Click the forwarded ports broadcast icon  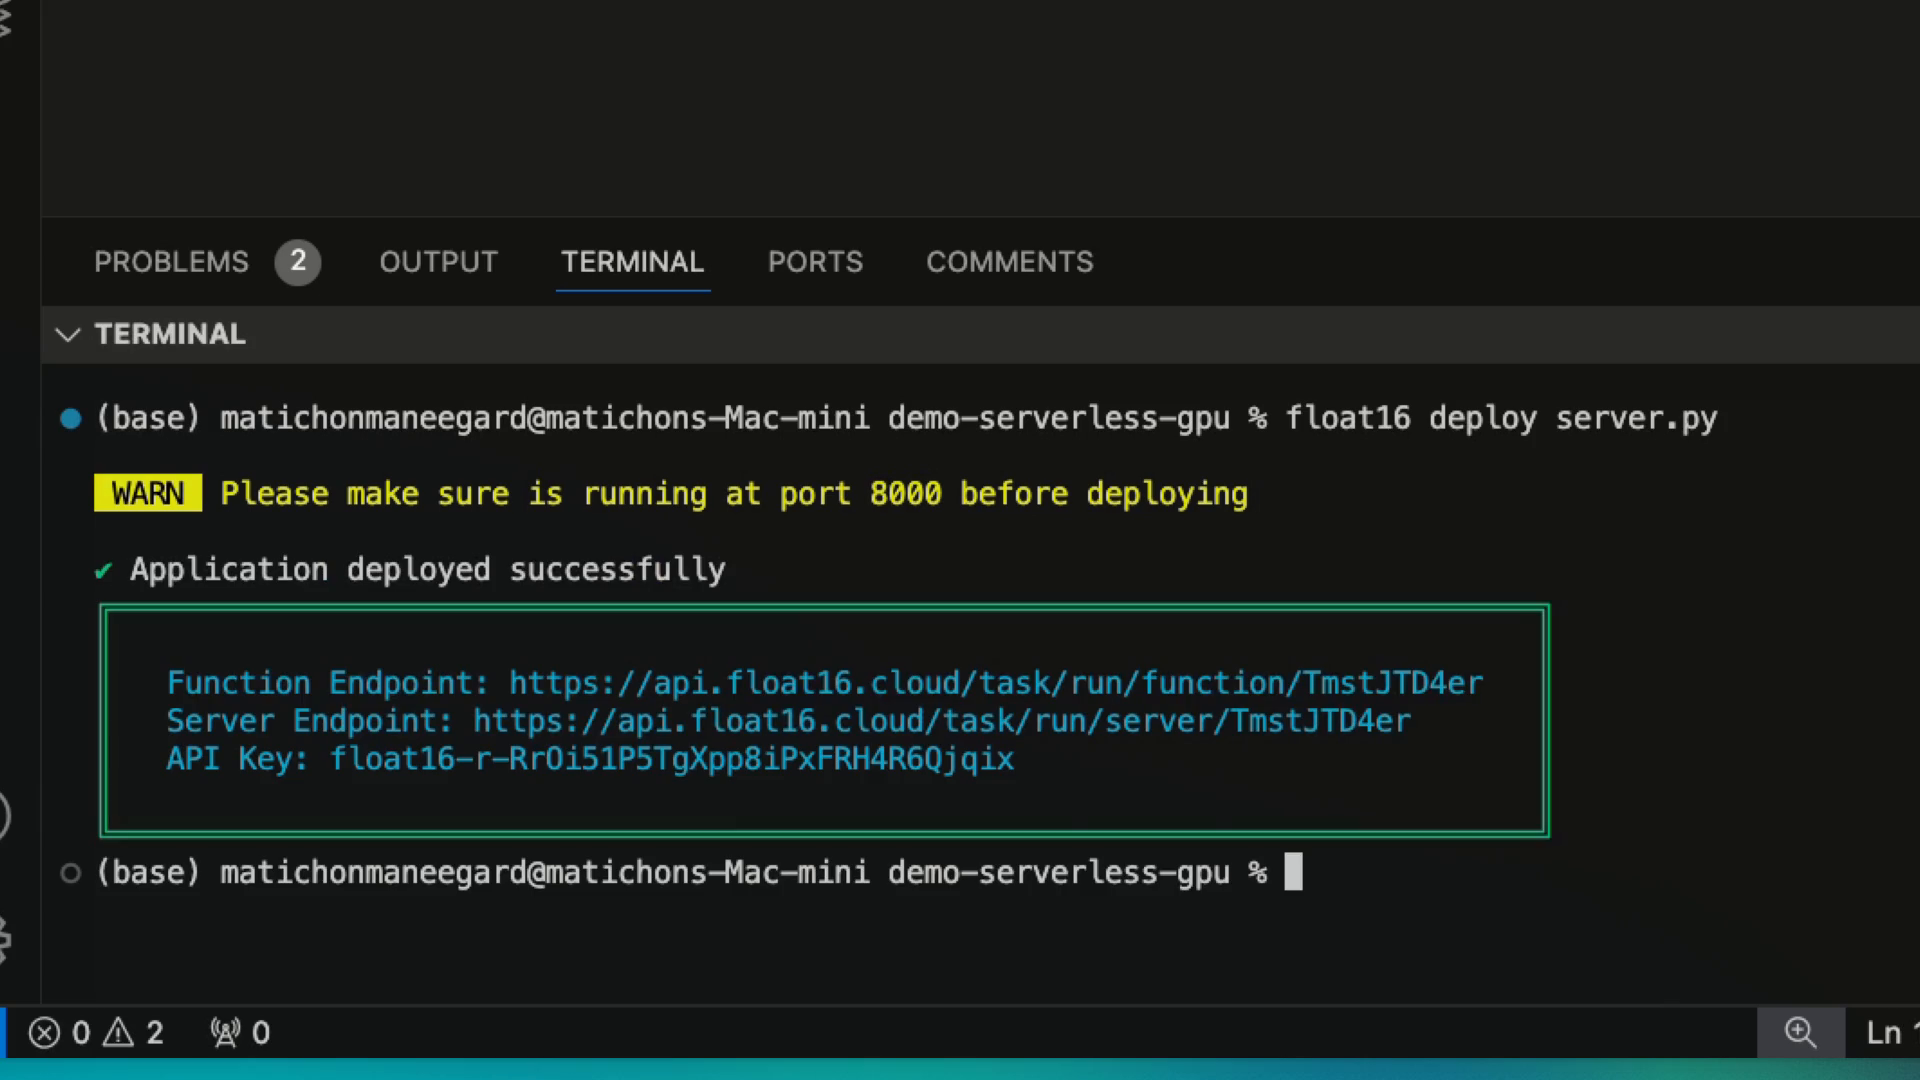[x=226, y=1032]
